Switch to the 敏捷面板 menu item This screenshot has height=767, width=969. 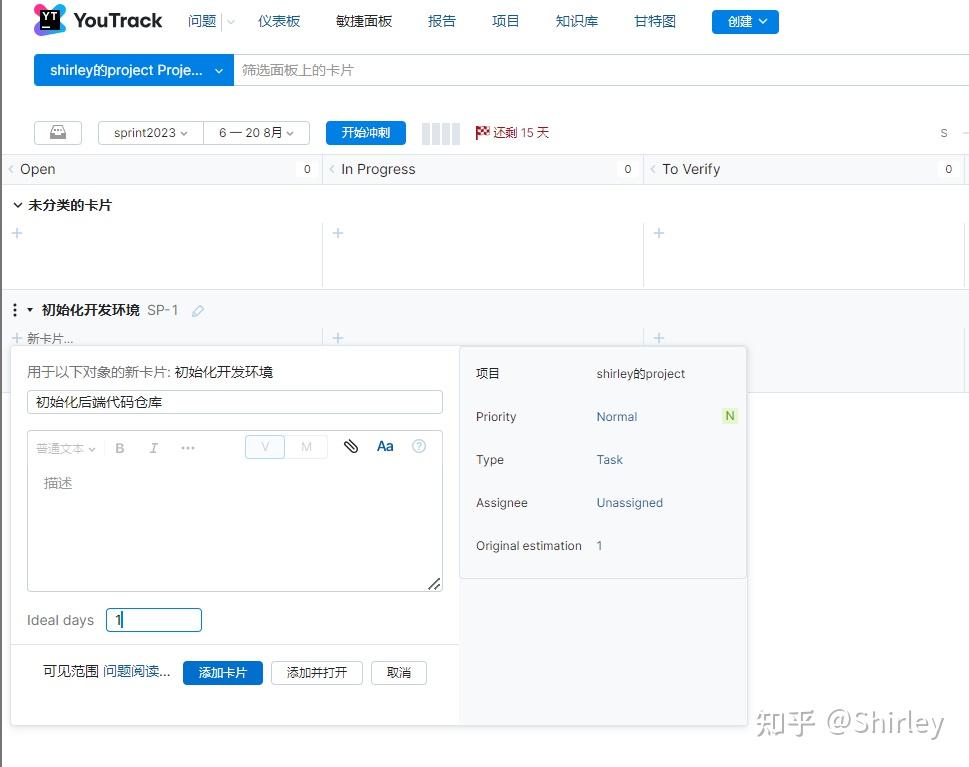[x=363, y=20]
